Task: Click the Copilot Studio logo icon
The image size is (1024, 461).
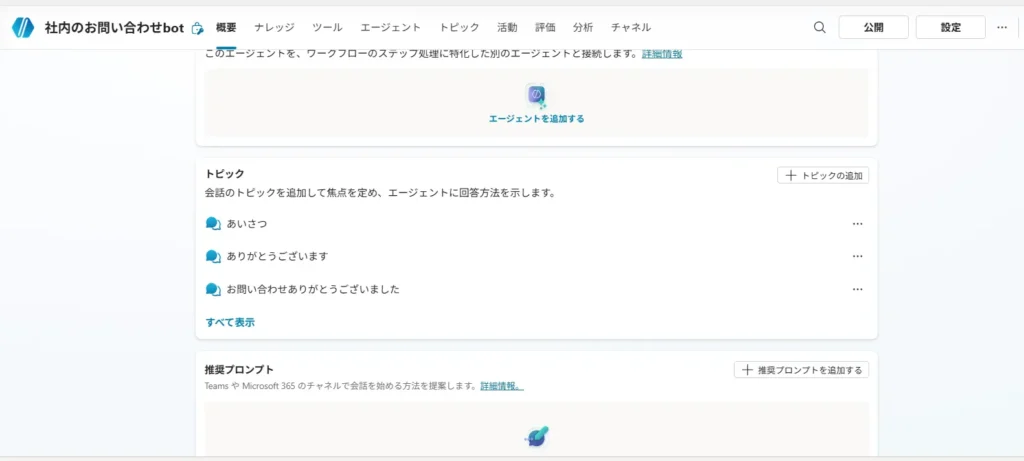Action: point(22,28)
